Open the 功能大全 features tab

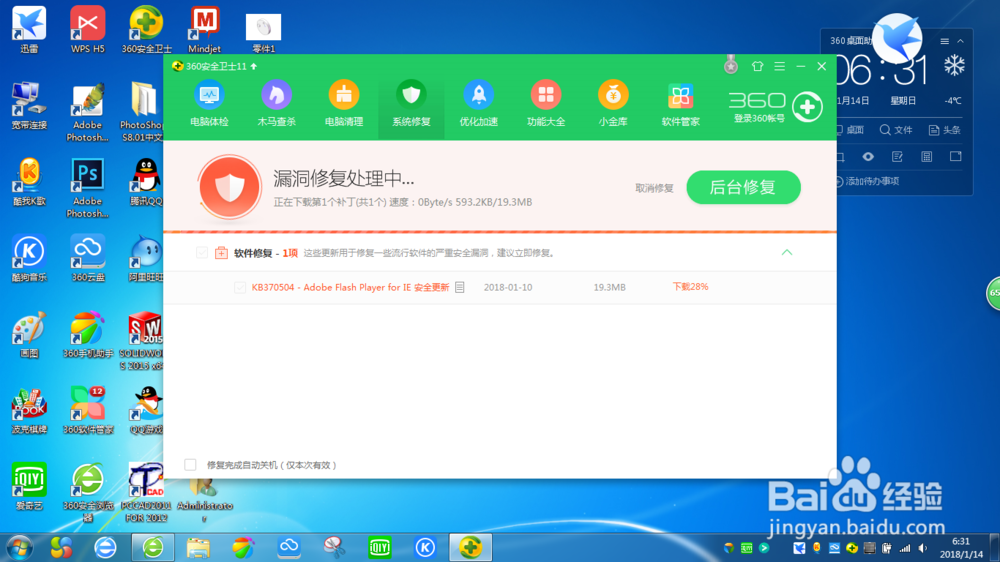click(x=546, y=104)
